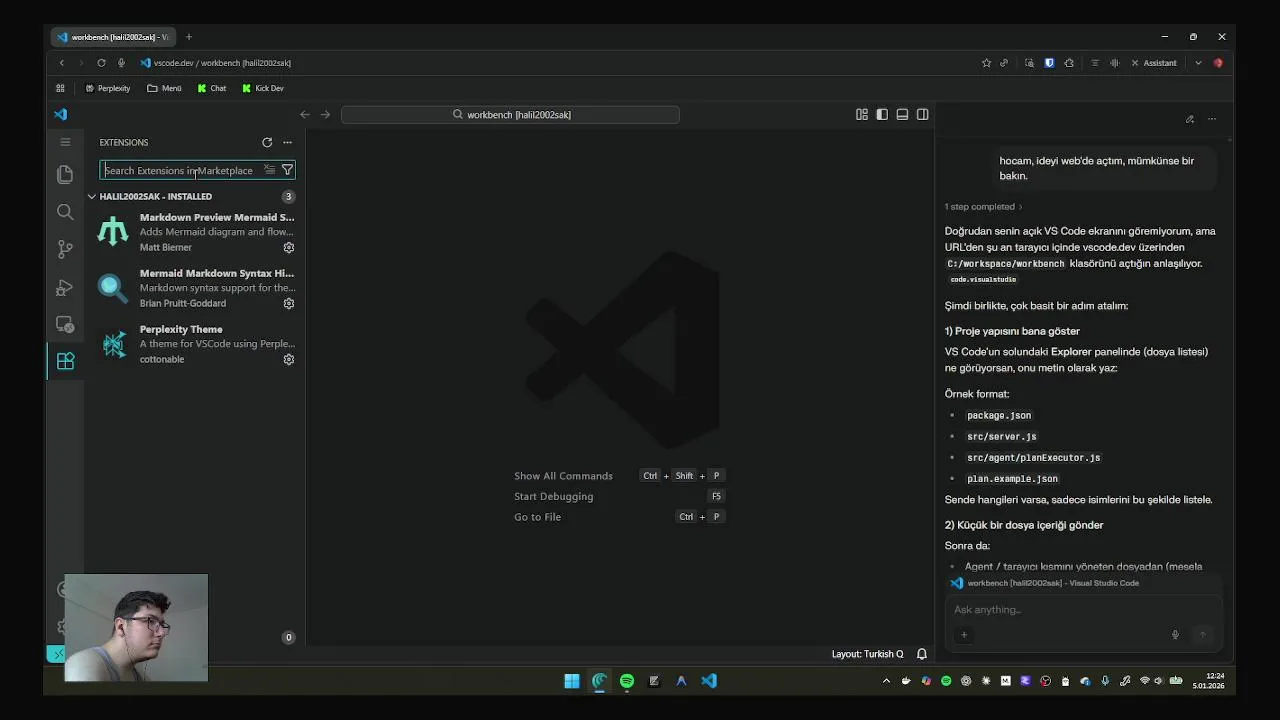
Task: Refresh the Extensions list
Action: (267, 142)
